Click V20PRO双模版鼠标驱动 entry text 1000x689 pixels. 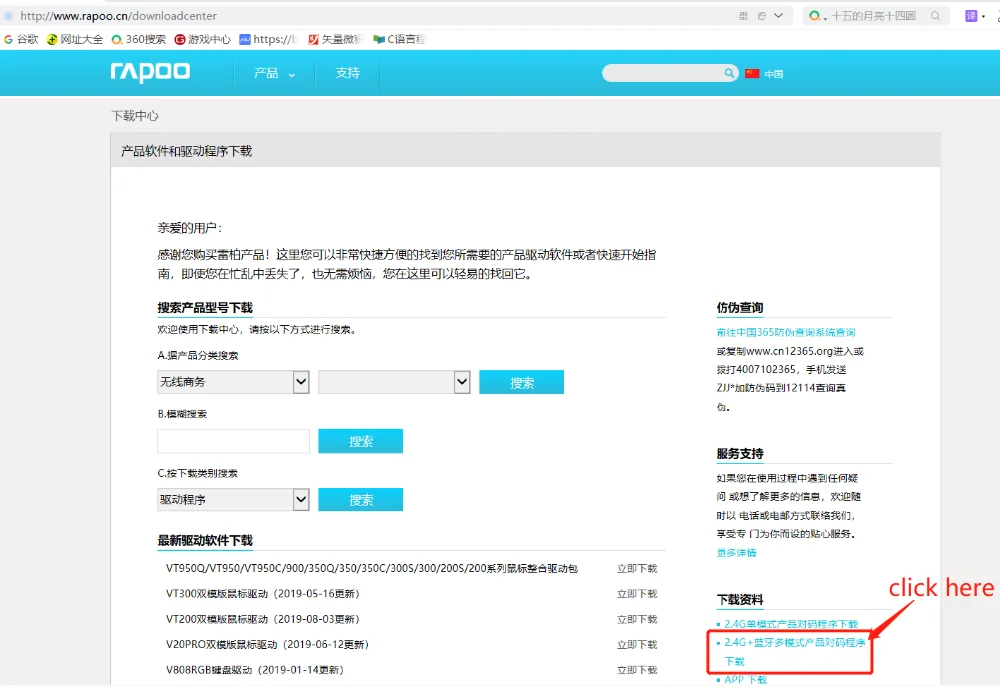267,645
